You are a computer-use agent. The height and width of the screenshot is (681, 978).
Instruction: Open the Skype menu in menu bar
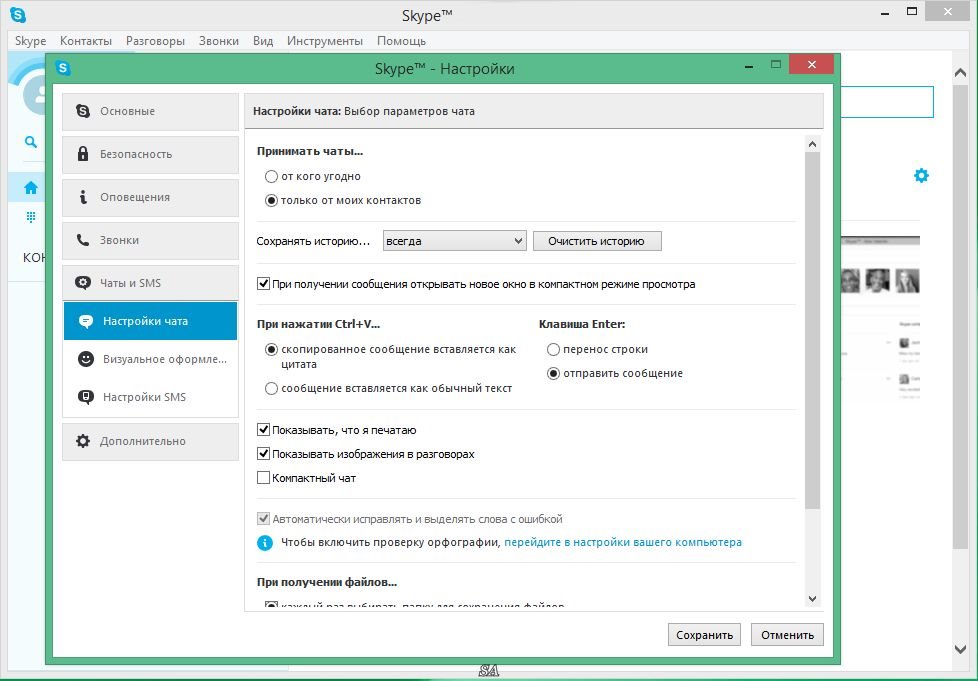(x=31, y=41)
